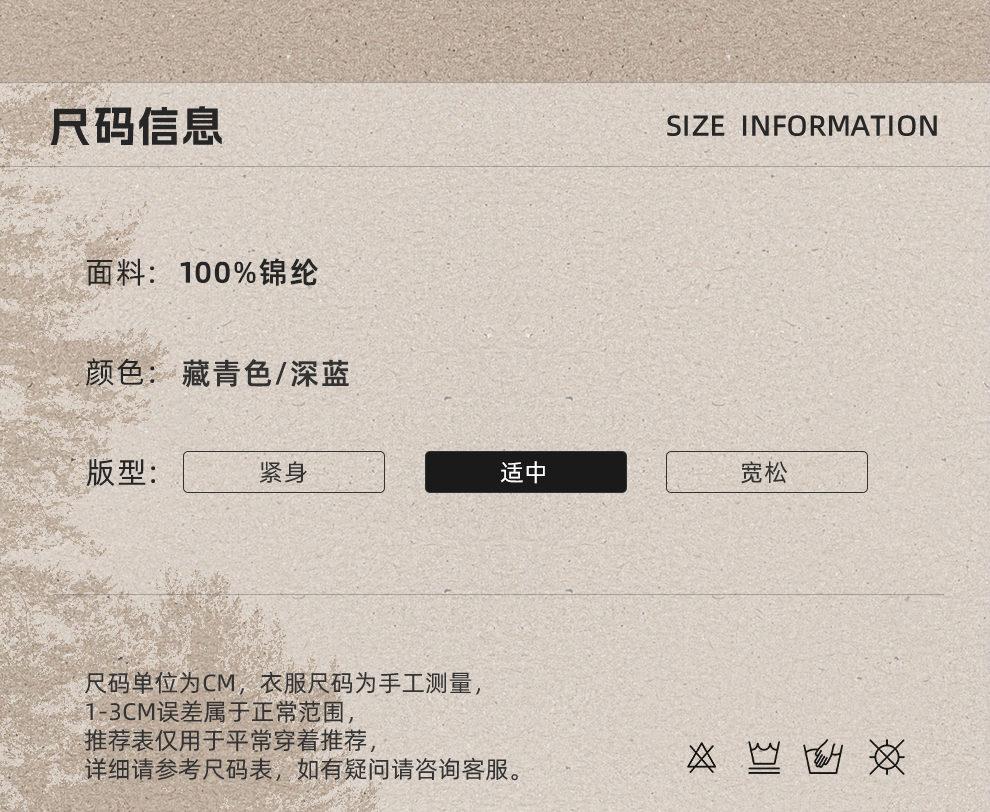Screen dimensions: 990x812
Task: Select the 紧身 fit option
Action: 283,472
